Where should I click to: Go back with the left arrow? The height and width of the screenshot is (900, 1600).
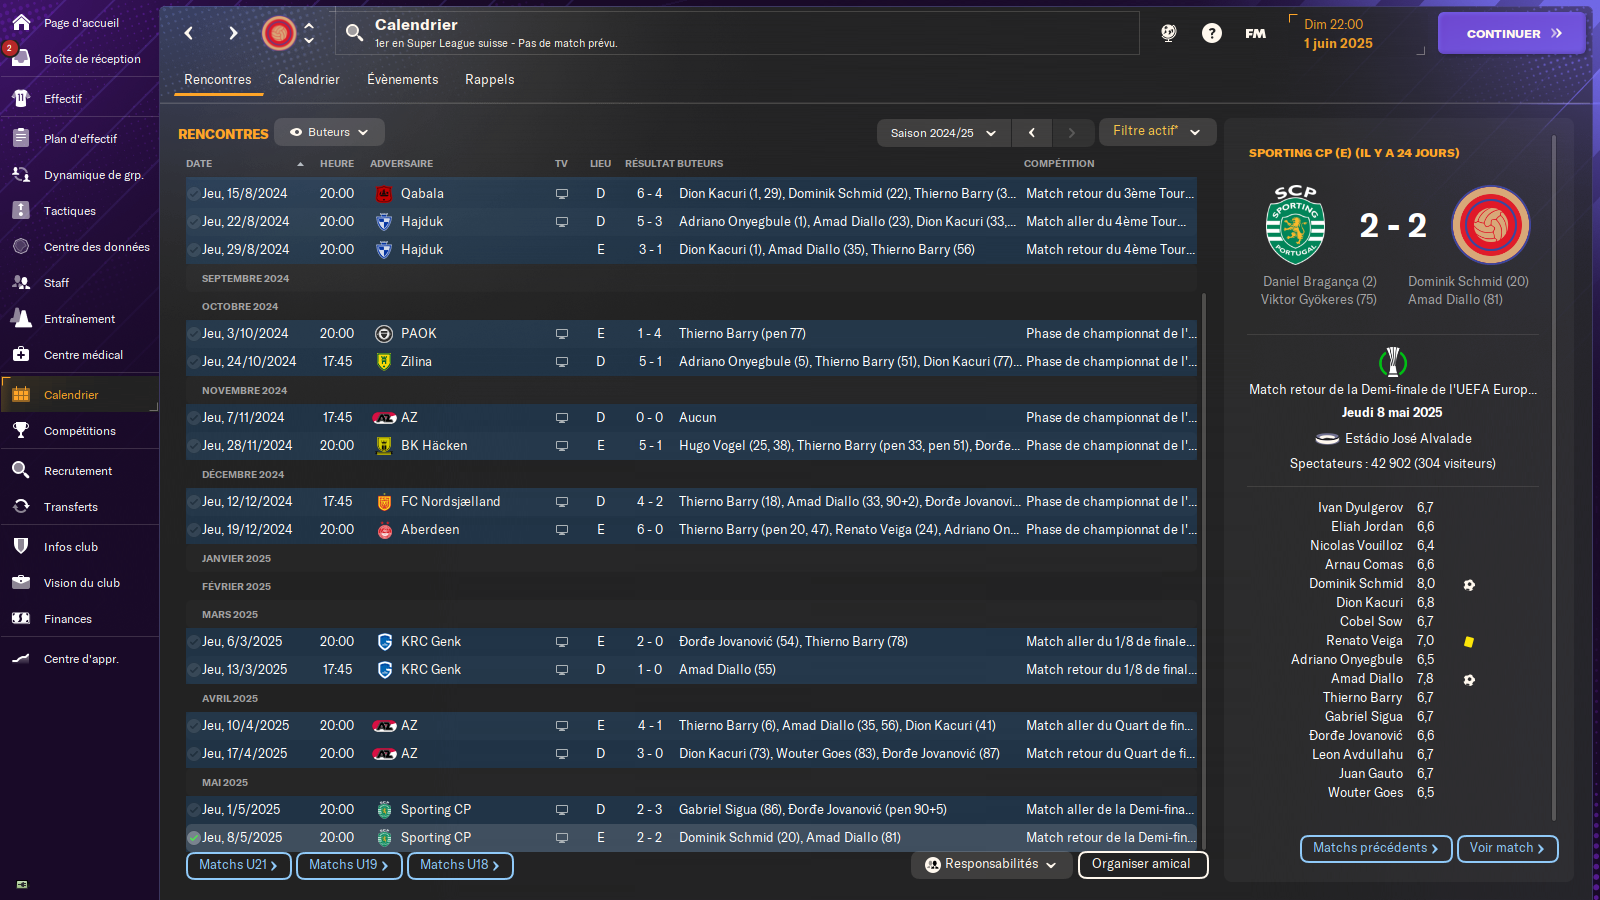(189, 33)
